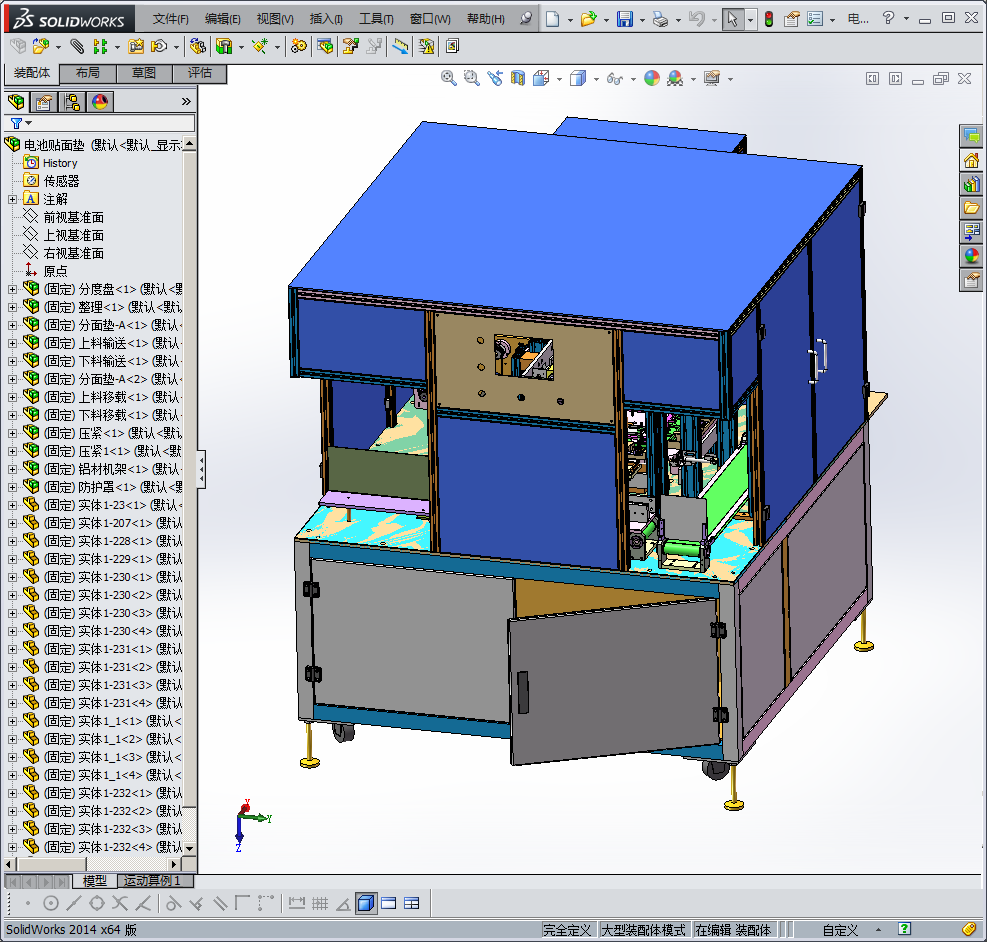Click the Reference Geometry icon
The image size is (987, 942).
(x=260, y=46)
